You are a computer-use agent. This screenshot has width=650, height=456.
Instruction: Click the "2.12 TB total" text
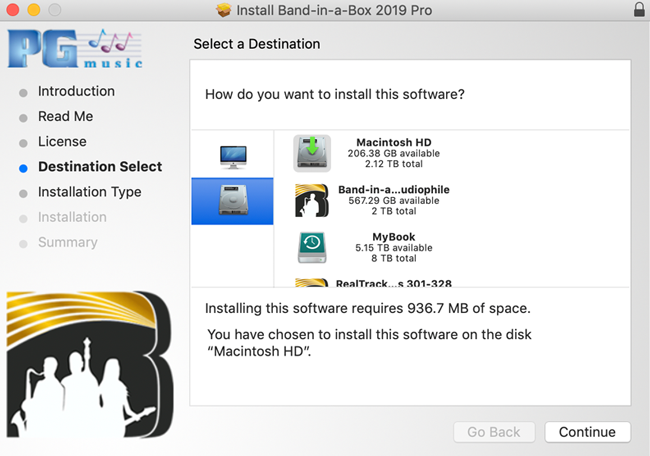click(x=393, y=164)
